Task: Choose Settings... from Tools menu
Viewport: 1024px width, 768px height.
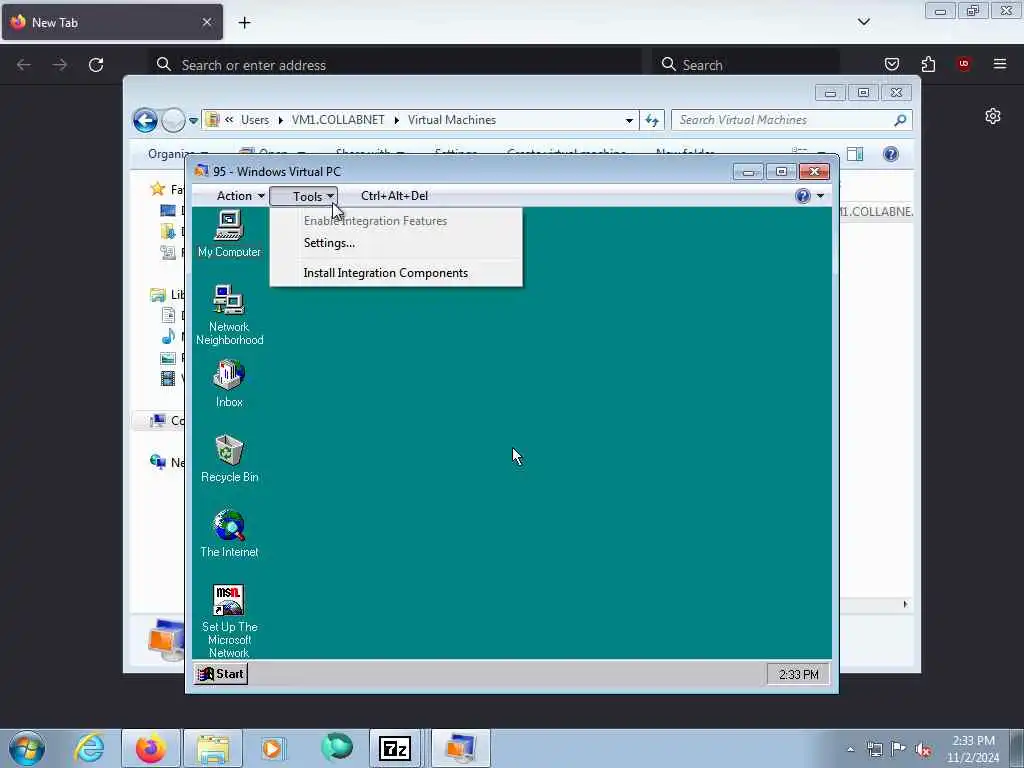Action: pos(396,243)
